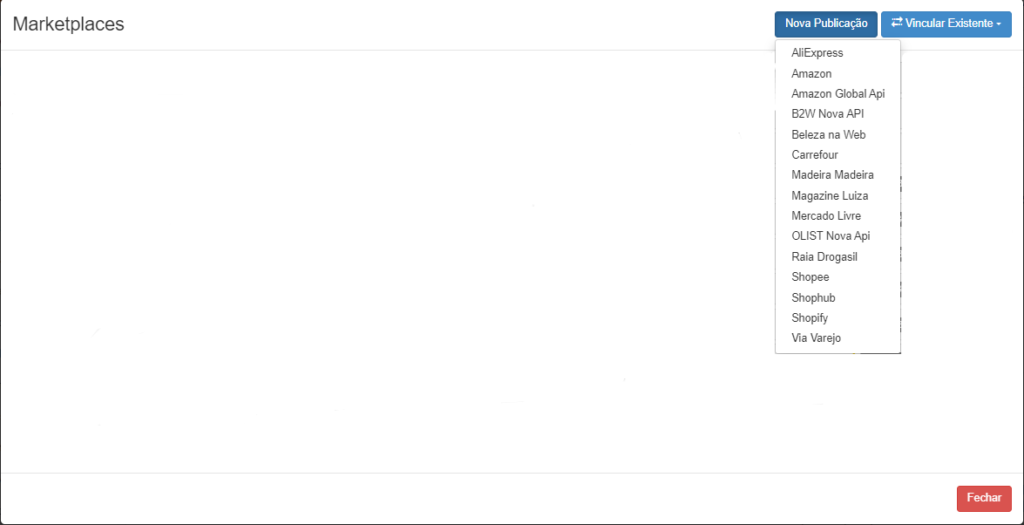Select the Shopee marketplace
Viewport: 1024px width, 525px height.
point(810,277)
